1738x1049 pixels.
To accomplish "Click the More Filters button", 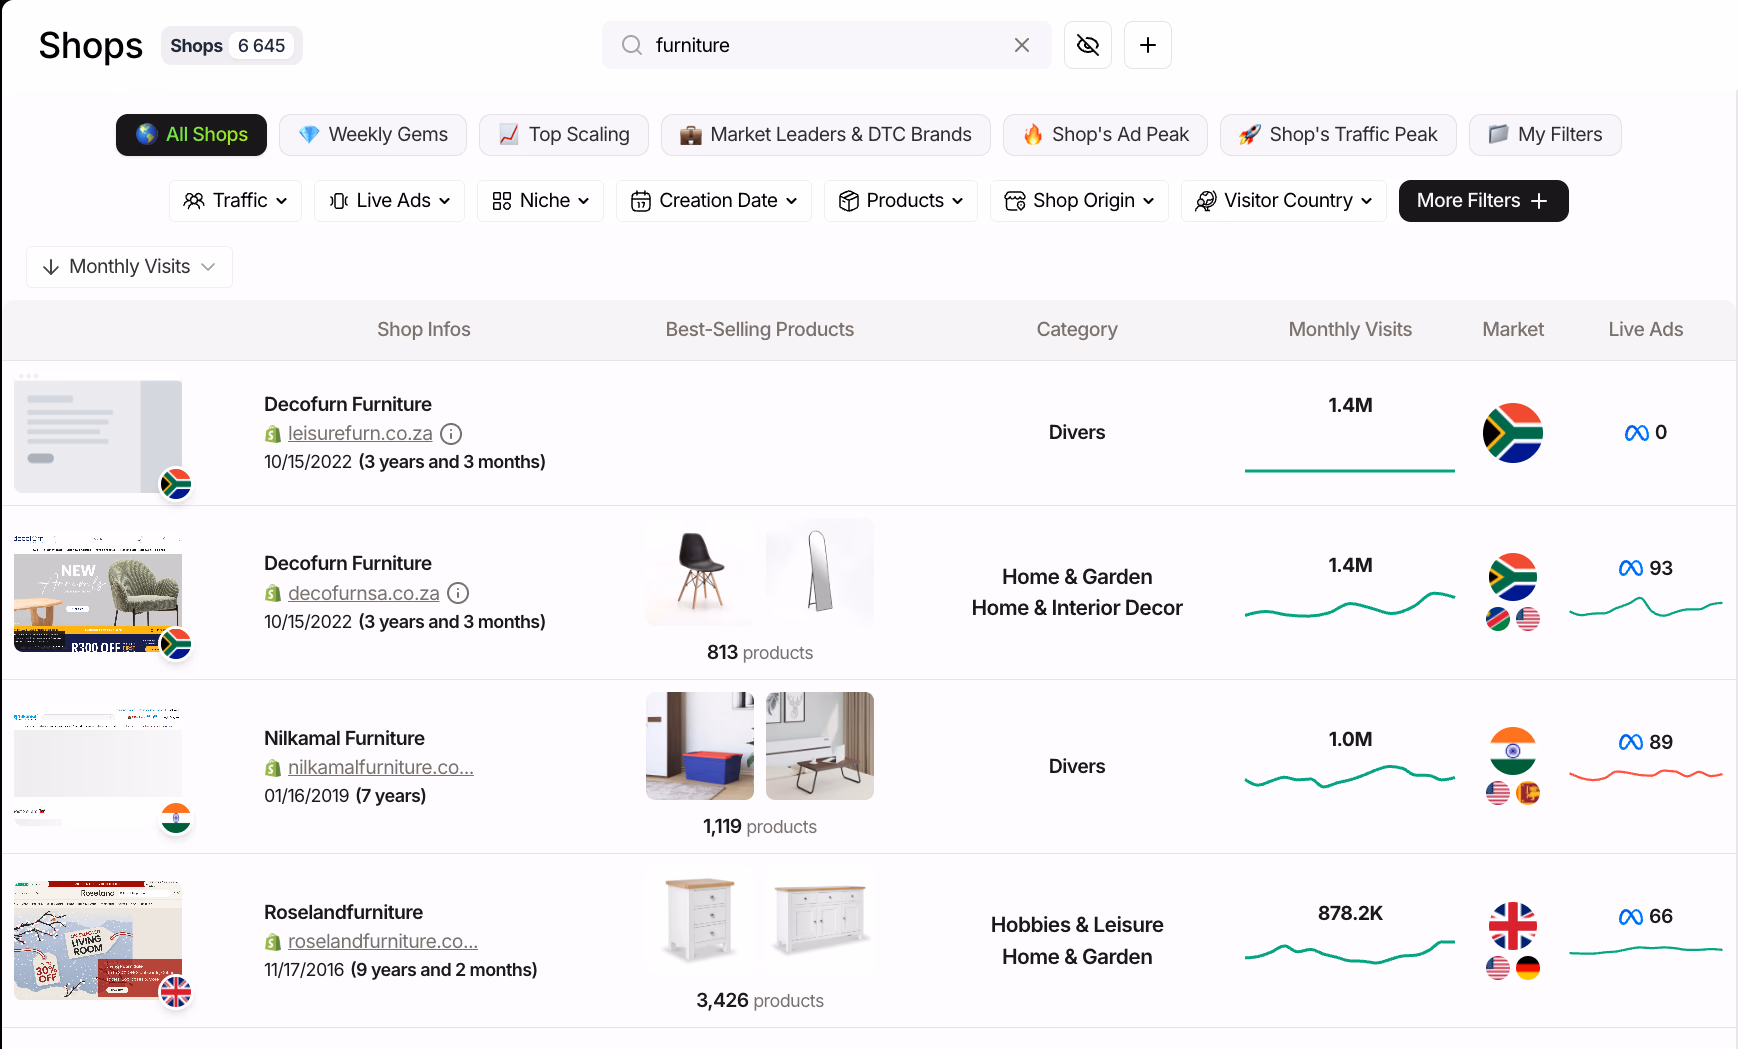I will [1483, 200].
